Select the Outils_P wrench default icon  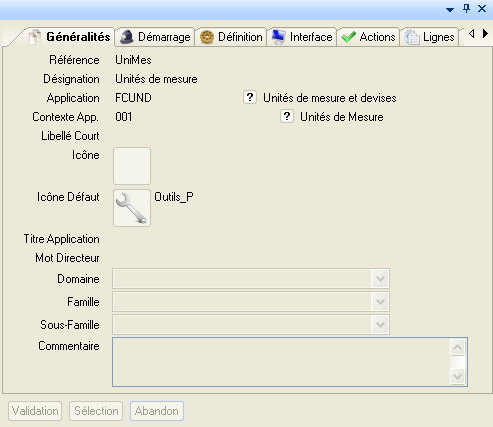(132, 208)
